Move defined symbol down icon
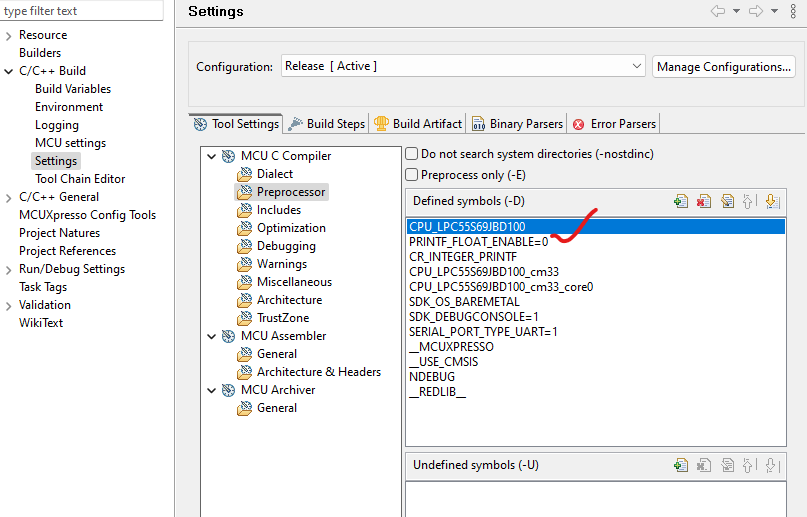Viewport: 807px width, 517px height. click(x=772, y=201)
